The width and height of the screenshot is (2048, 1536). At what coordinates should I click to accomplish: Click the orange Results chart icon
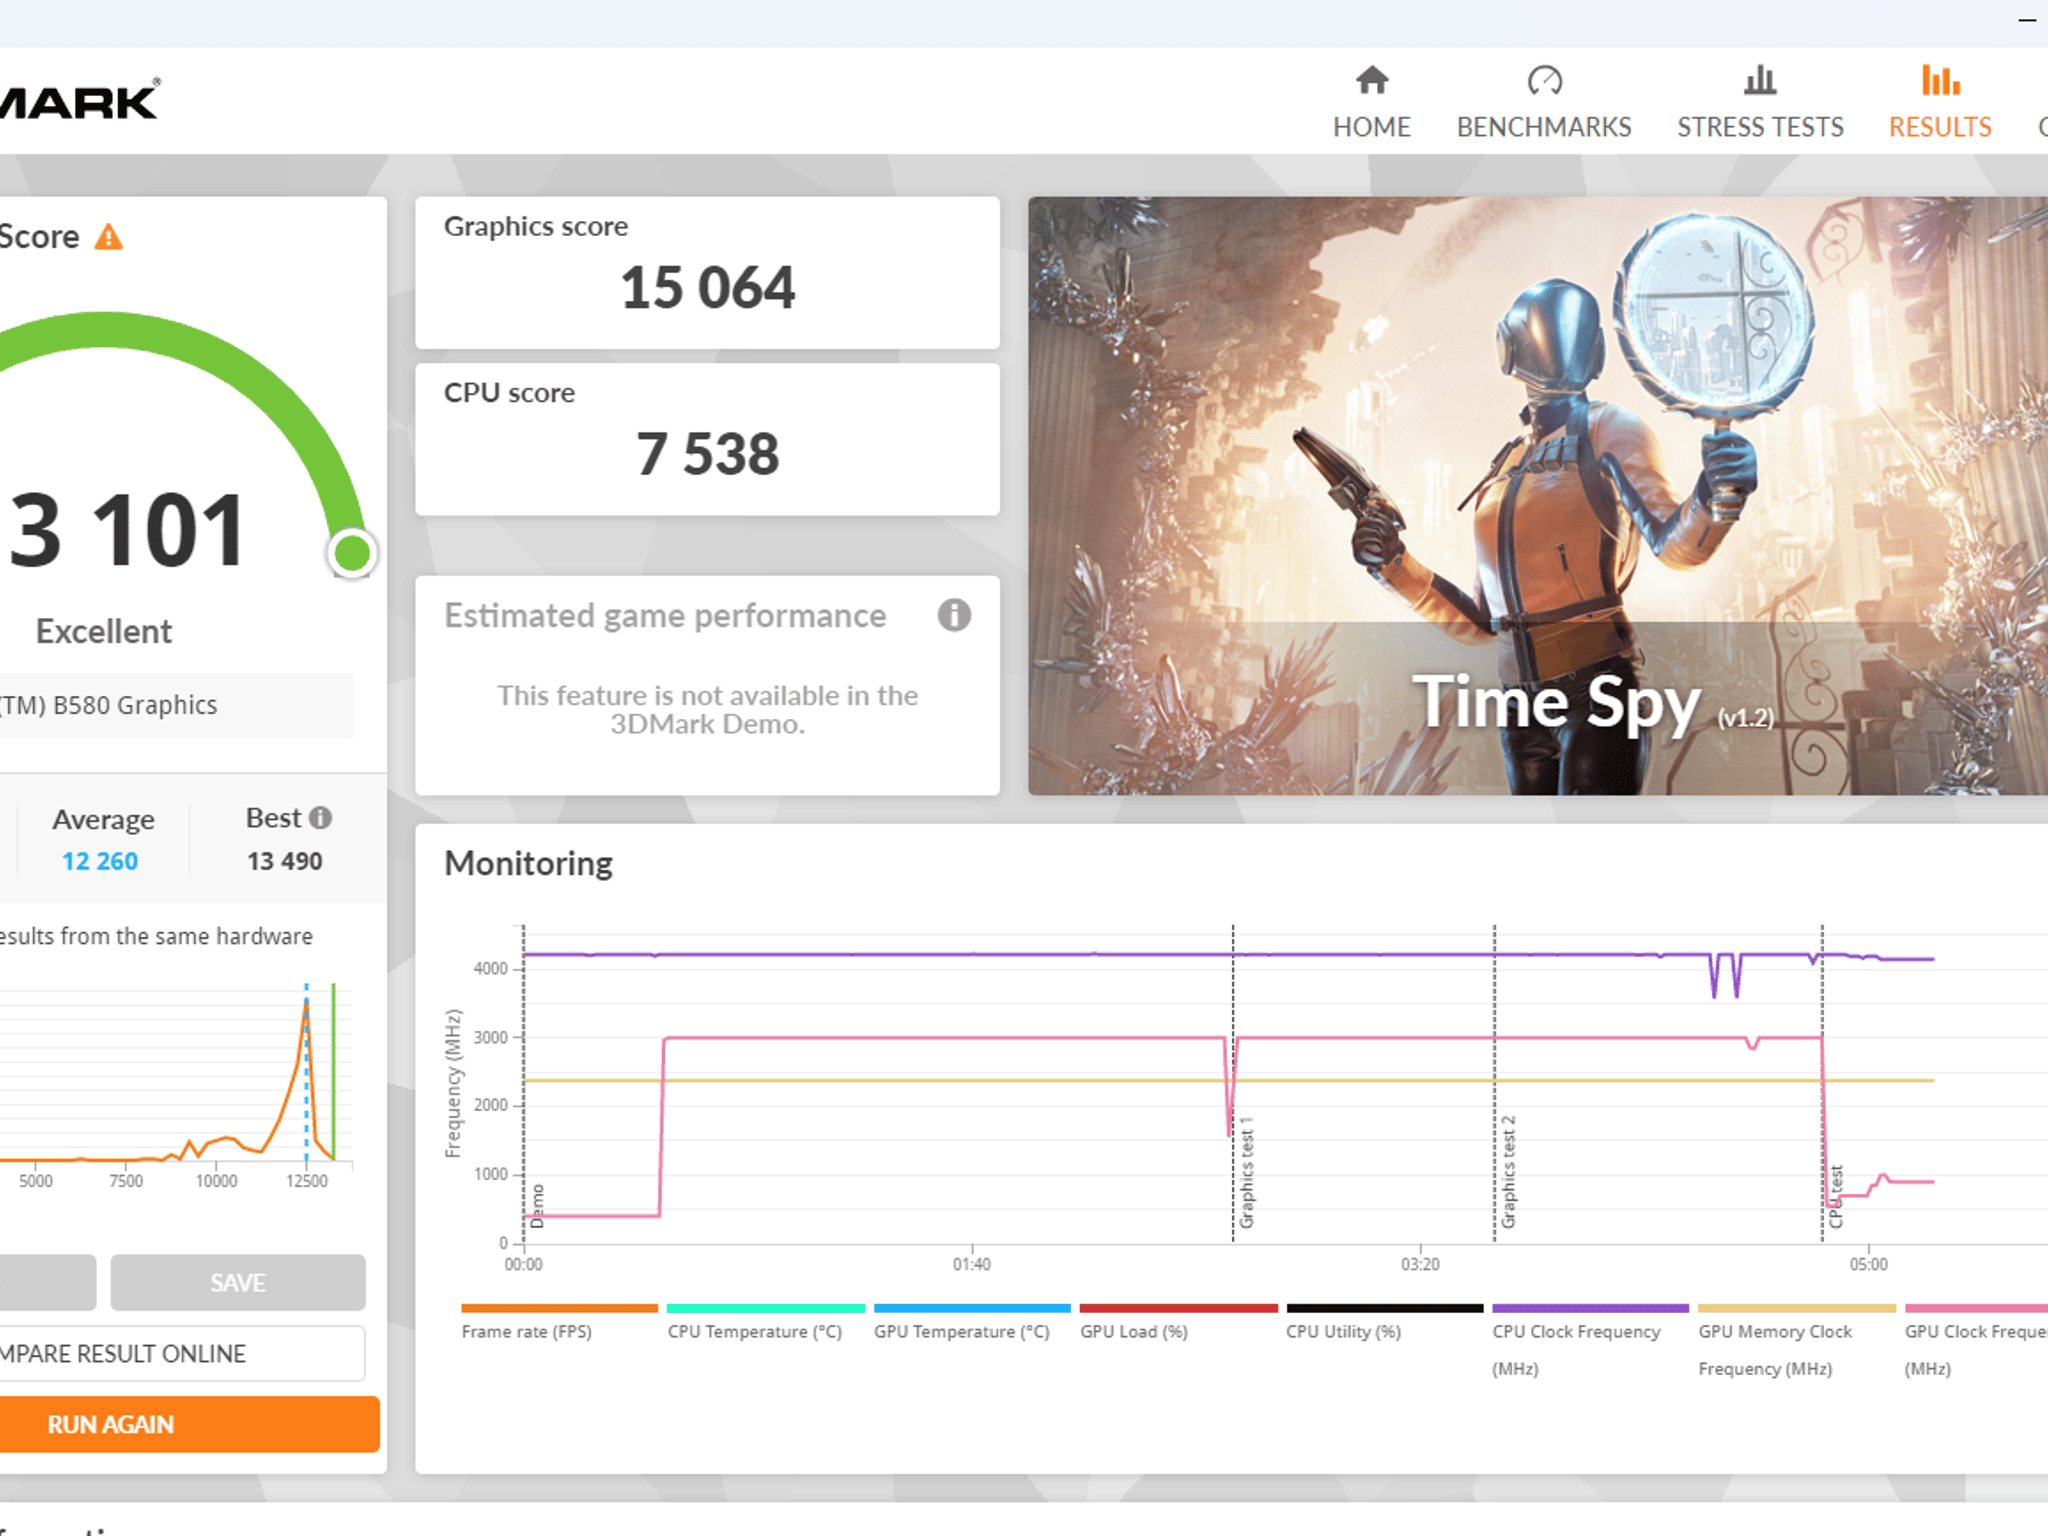coord(1940,80)
